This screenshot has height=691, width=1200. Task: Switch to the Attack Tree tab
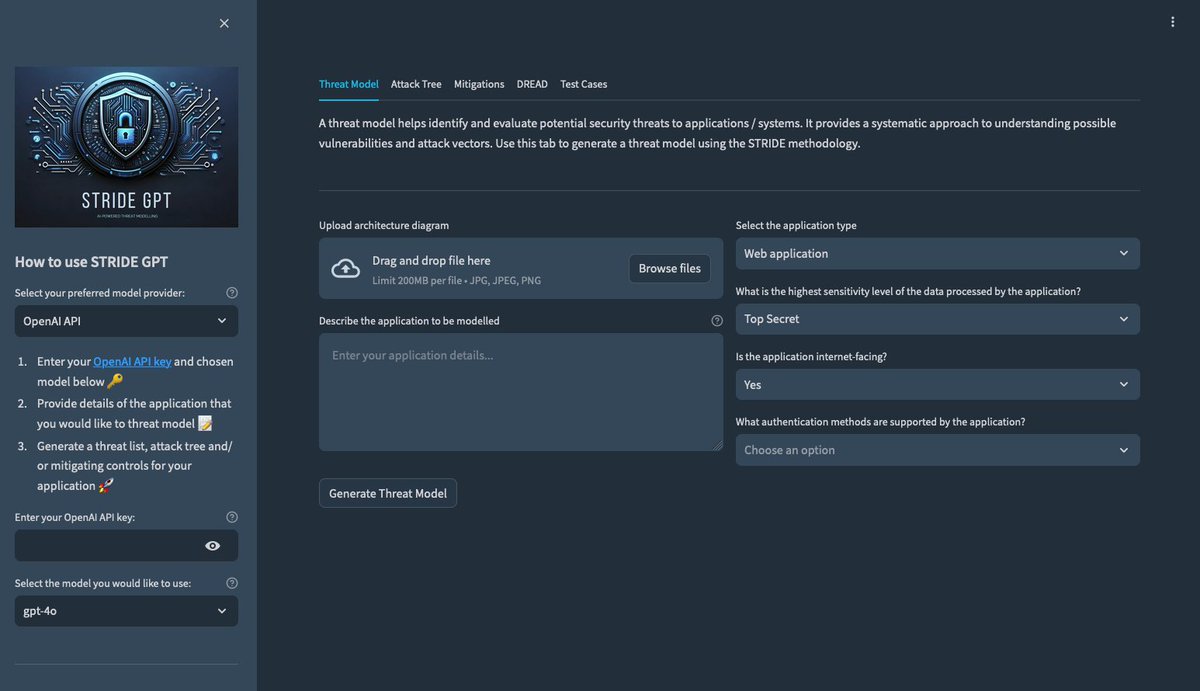coord(416,84)
